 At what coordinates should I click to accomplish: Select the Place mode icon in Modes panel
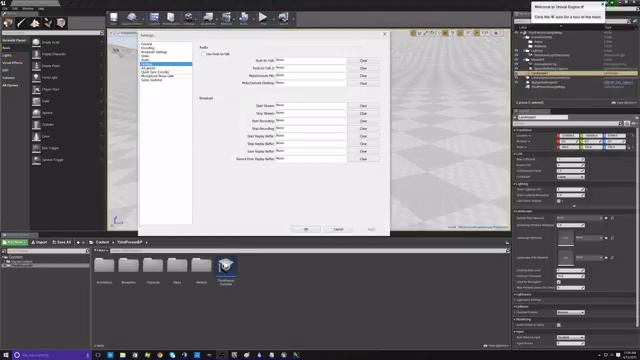[x=8, y=23]
